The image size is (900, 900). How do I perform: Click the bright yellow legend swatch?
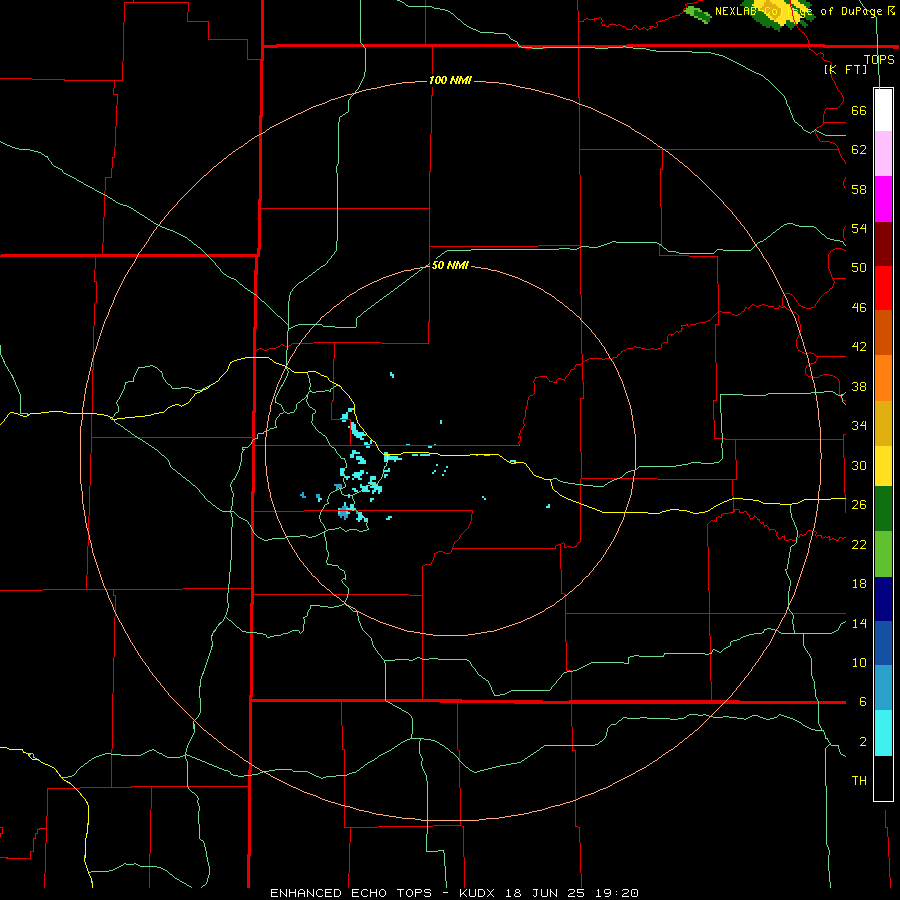click(x=883, y=466)
